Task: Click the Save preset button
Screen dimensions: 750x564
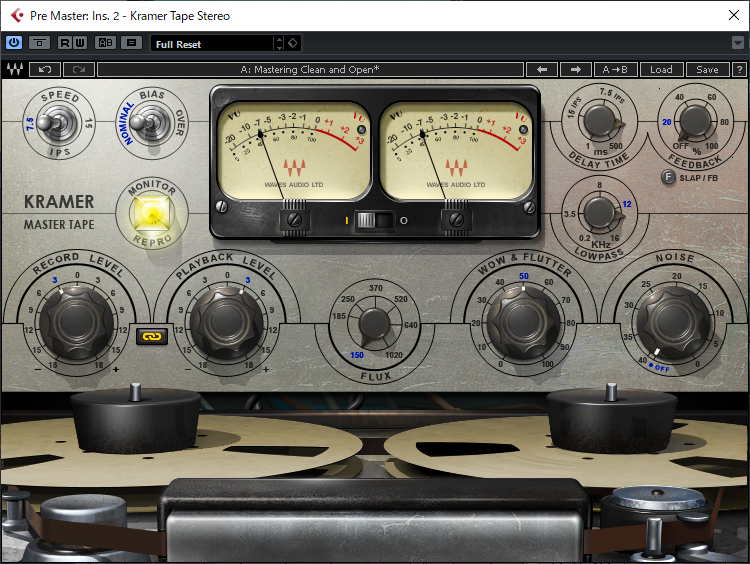Action: pyautogui.click(x=707, y=69)
